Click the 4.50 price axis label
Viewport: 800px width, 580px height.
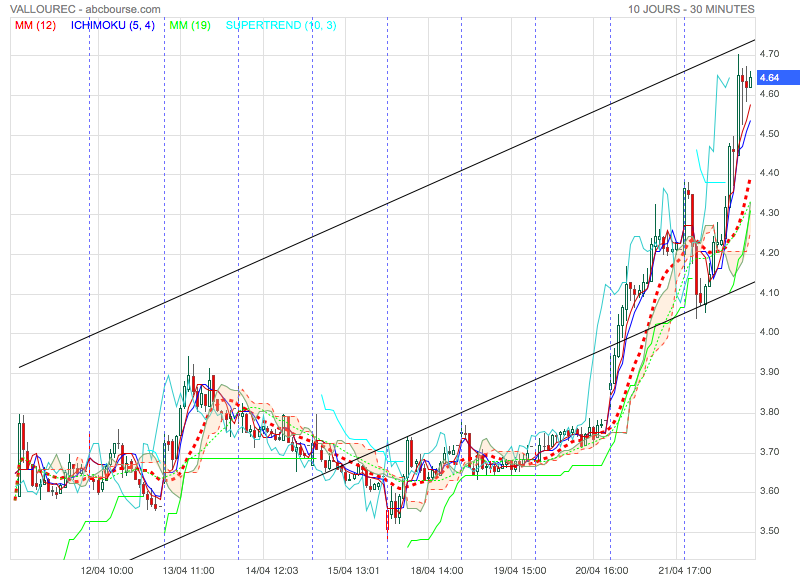point(769,134)
